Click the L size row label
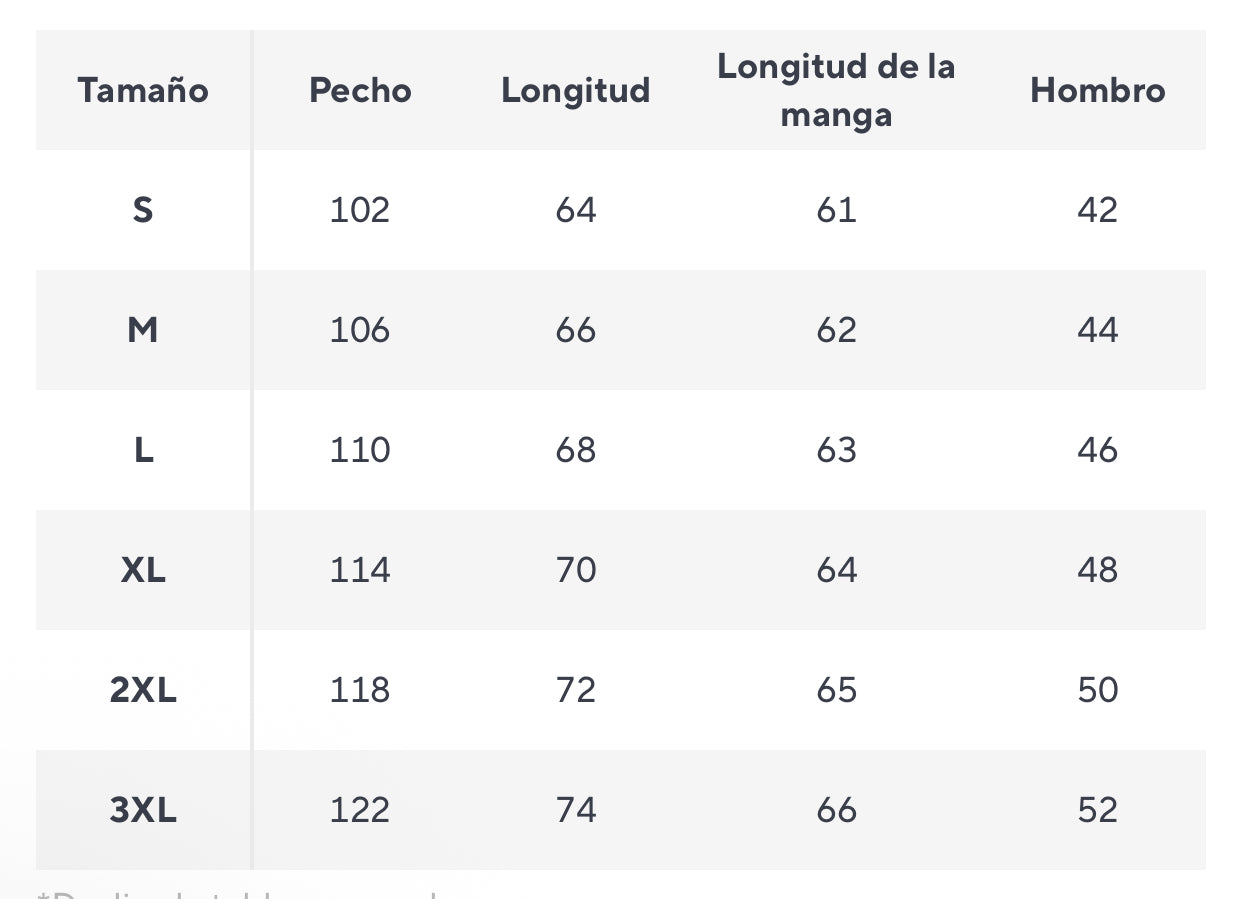This screenshot has width=1242, height=899. 143,450
